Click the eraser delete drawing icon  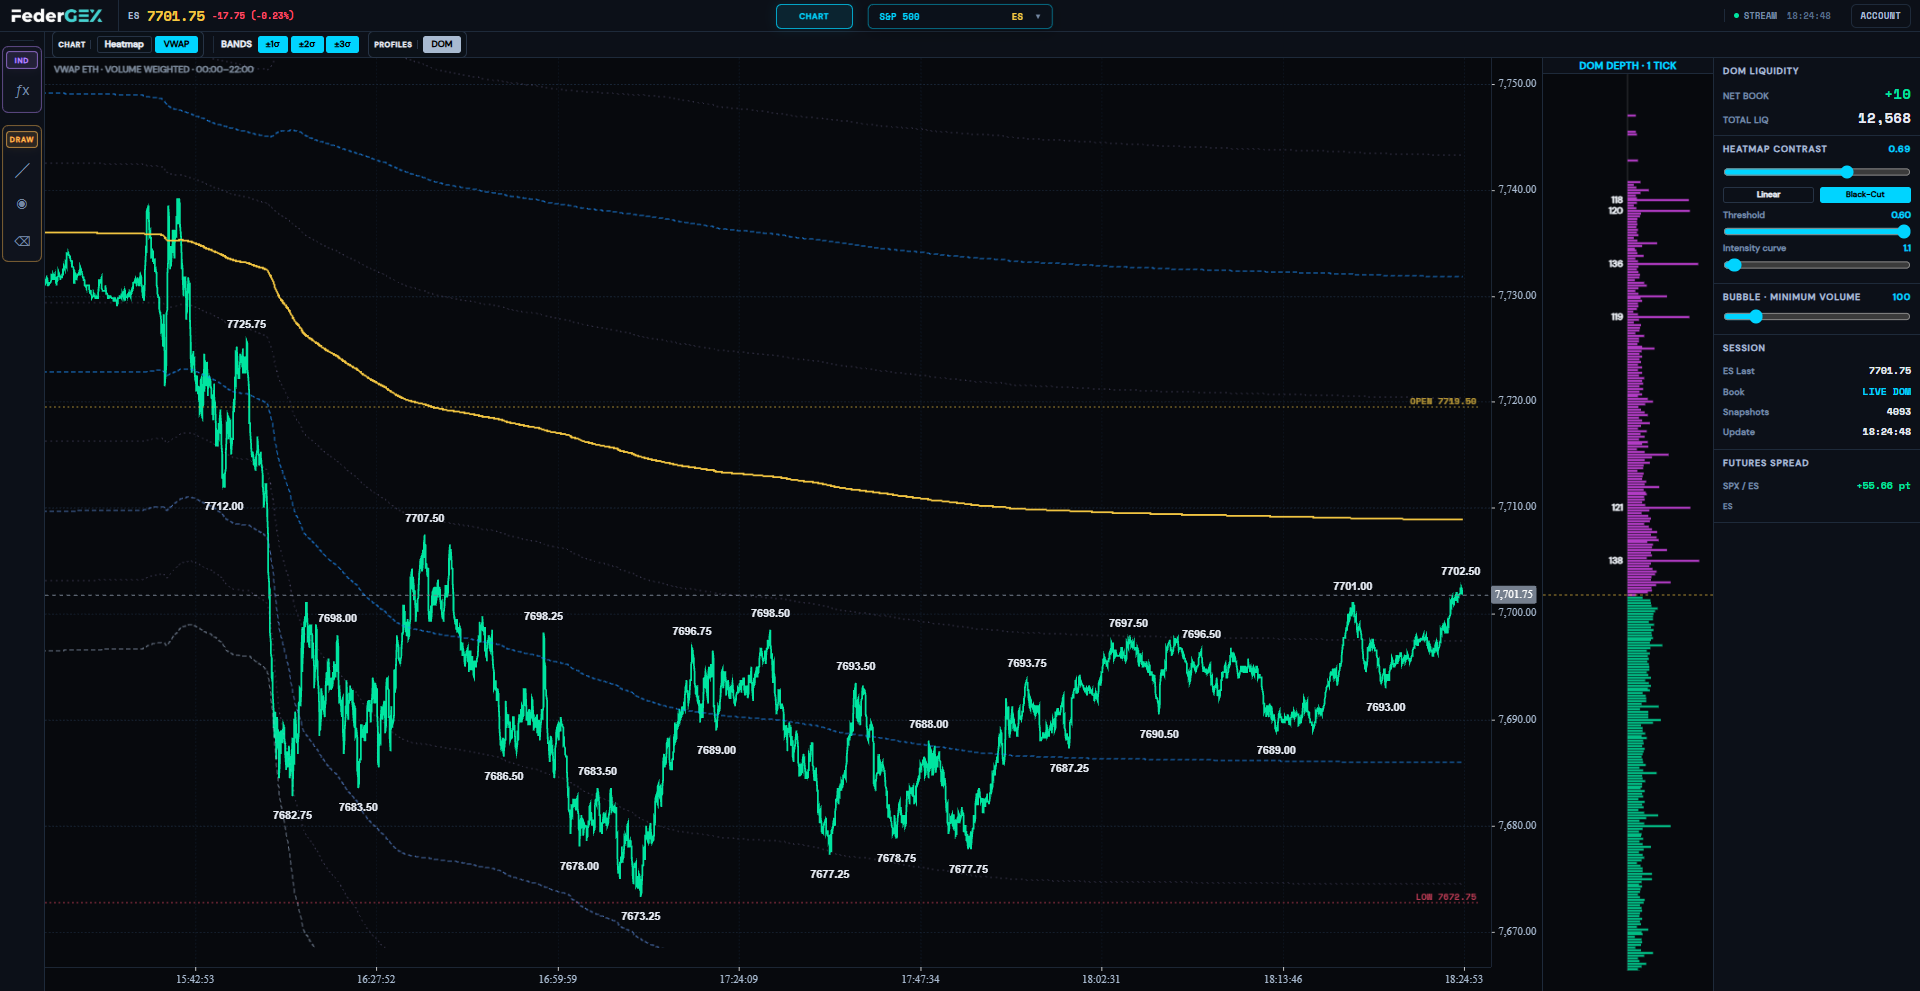pyautogui.click(x=22, y=241)
